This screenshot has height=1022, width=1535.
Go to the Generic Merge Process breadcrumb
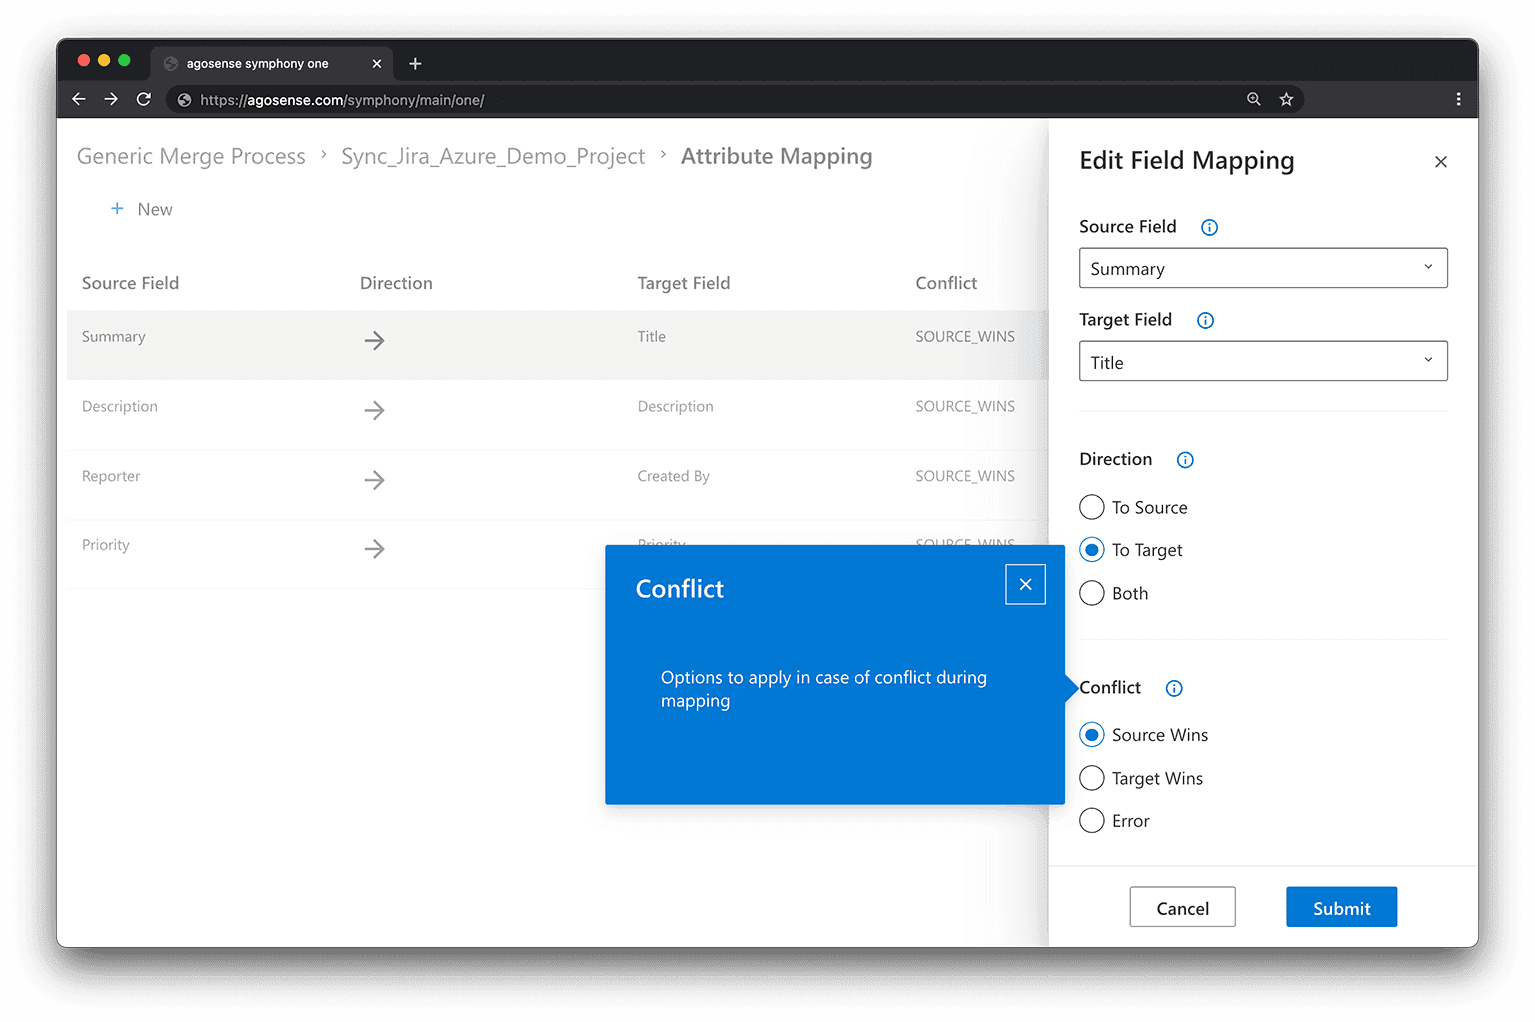click(191, 157)
